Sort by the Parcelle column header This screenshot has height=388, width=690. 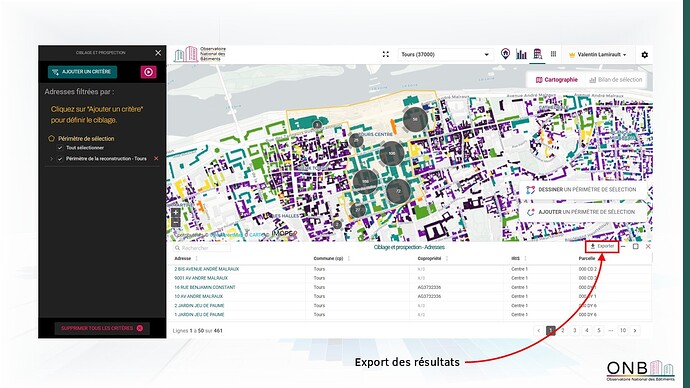(587, 259)
